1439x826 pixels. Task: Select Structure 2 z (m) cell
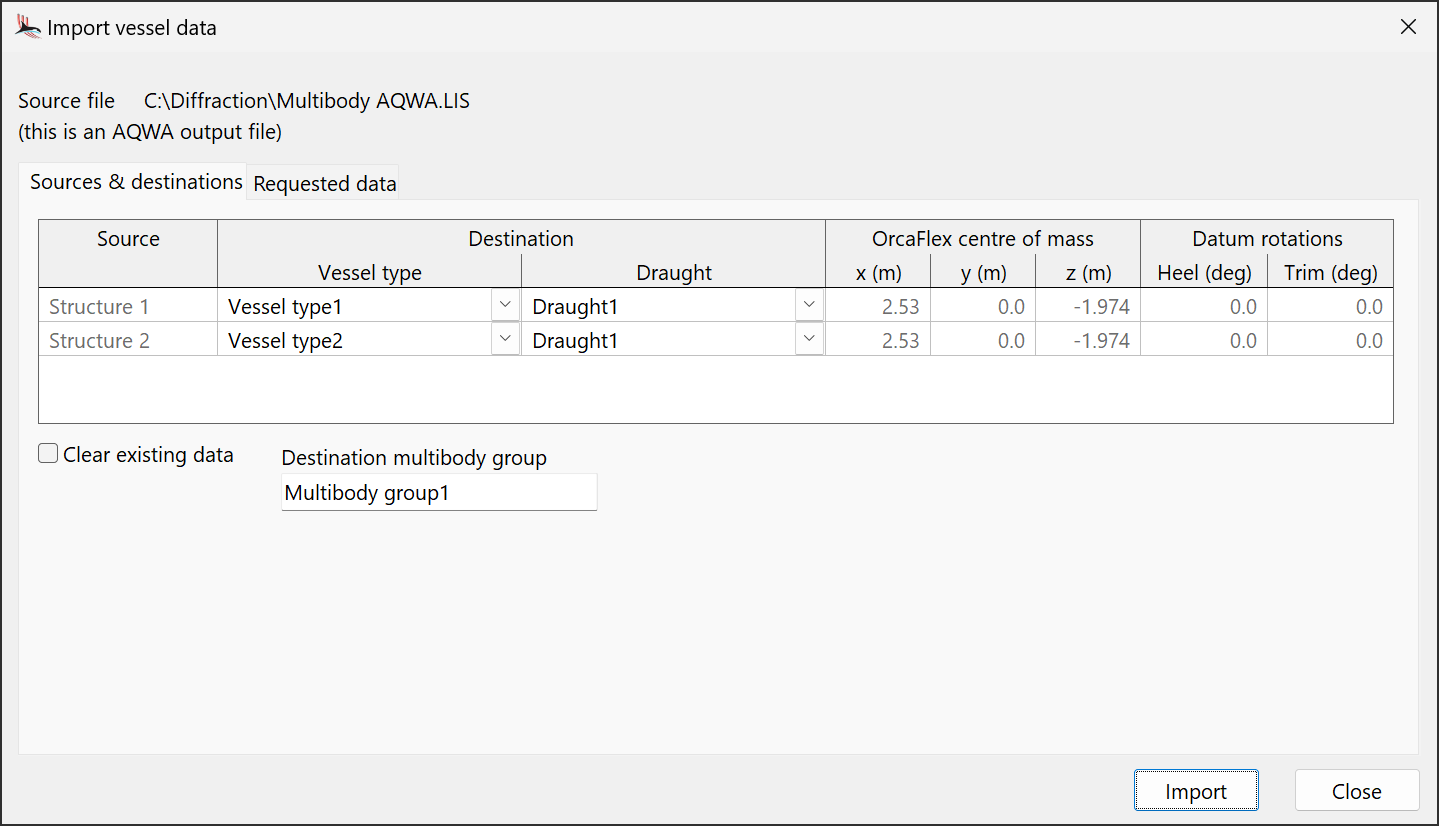(x=1088, y=341)
